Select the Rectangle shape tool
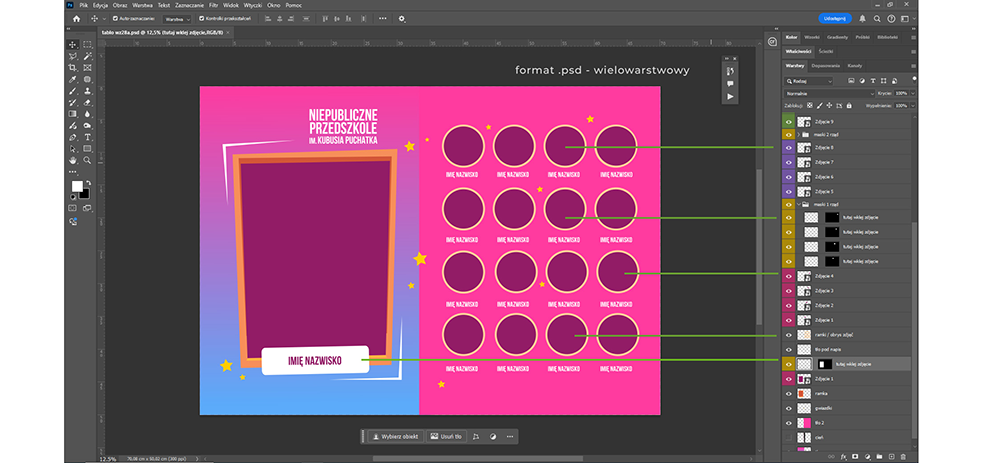 [87, 149]
